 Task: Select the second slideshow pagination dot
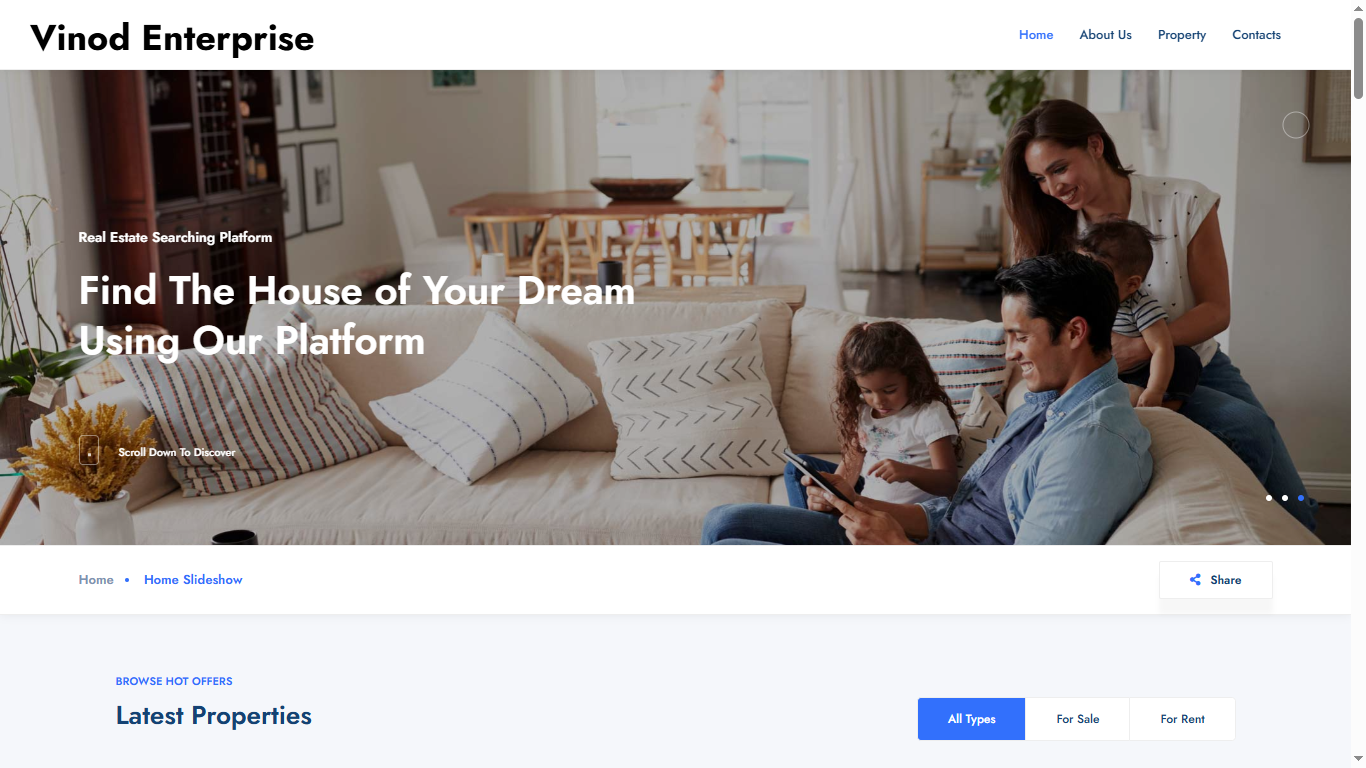tap(1285, 498)
